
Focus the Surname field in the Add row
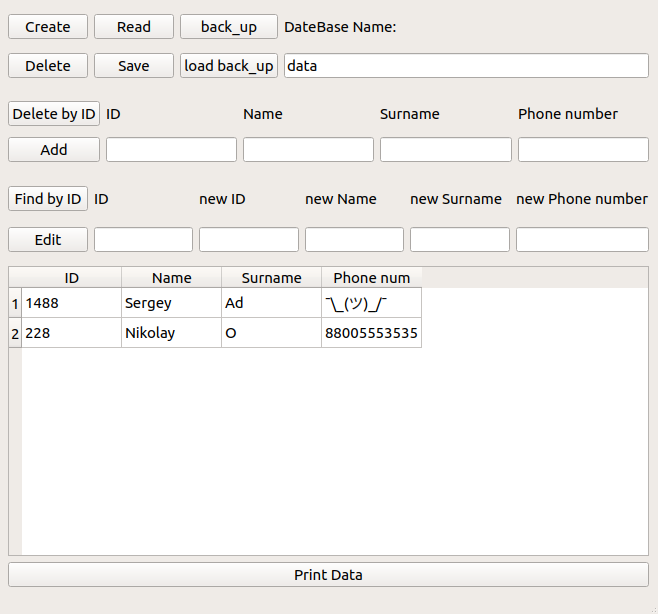coord(446,149)
